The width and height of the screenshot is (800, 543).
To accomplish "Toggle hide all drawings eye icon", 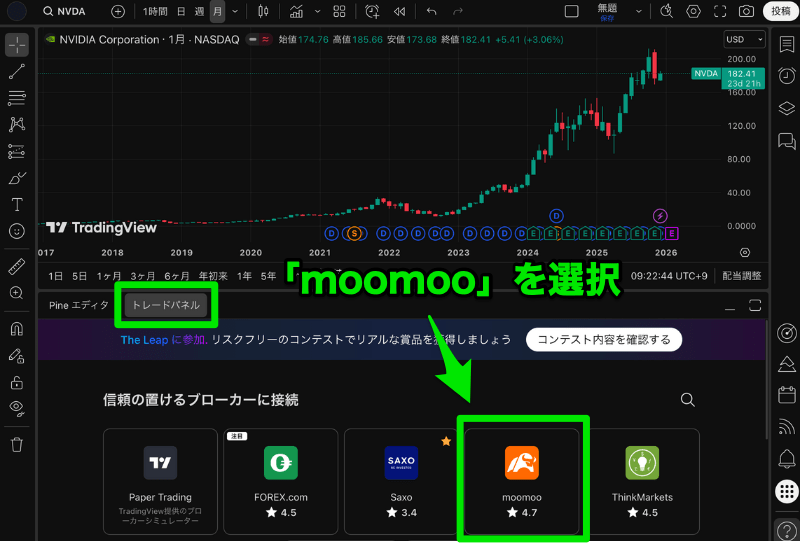I will [17, 408].
